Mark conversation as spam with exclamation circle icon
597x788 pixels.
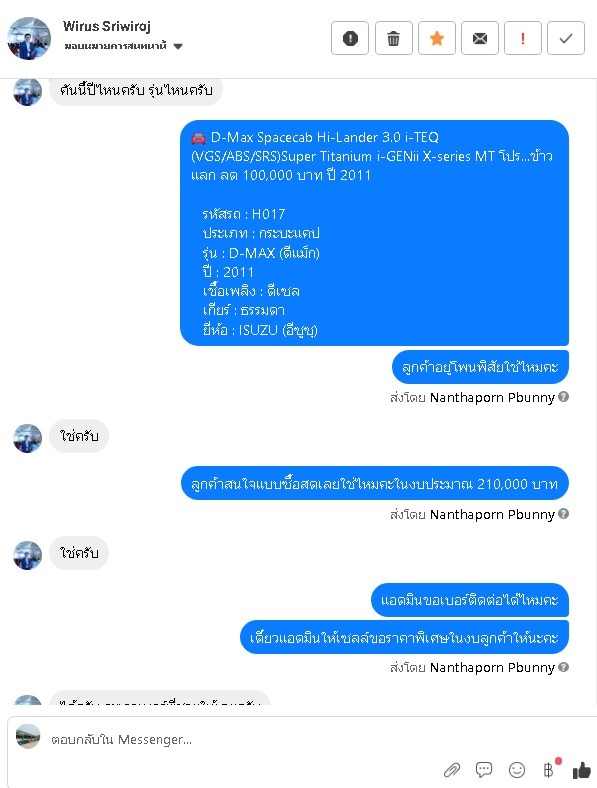pos(350,38)
